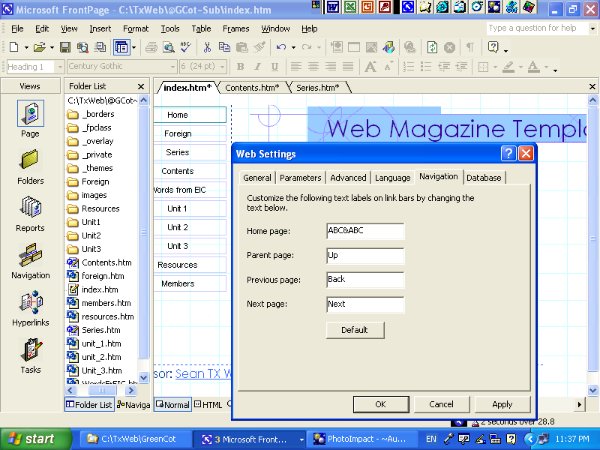Screen dimensions: 600x450
Task: Click the Bulleted list icon
Action: pyautogui.click(x=426, y=67)
